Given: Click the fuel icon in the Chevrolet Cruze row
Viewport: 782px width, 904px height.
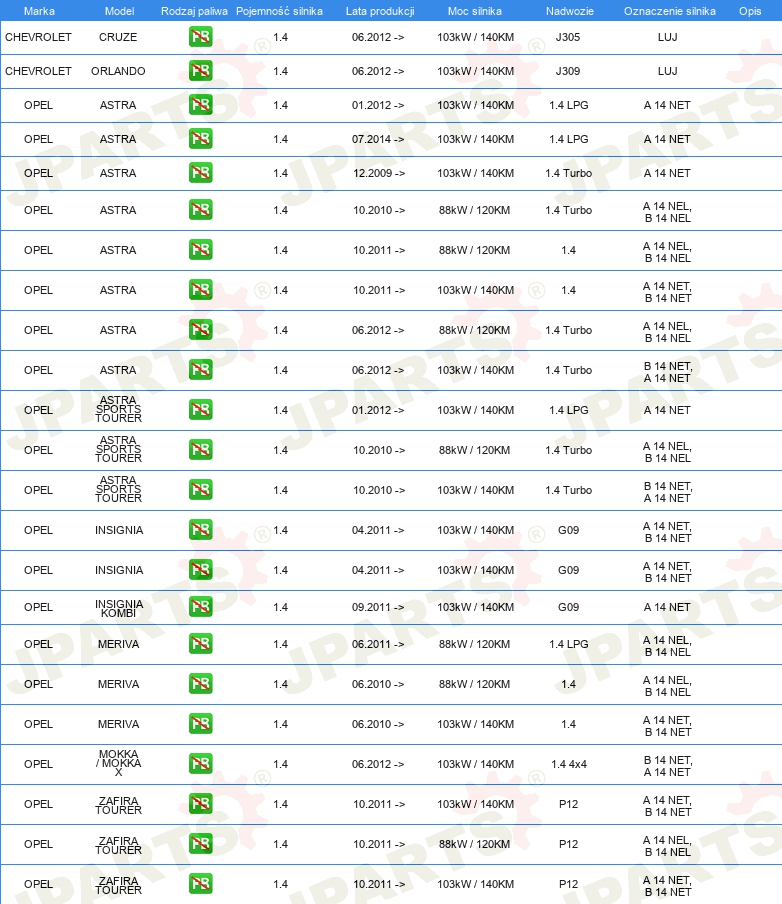Looking at the screenshot, I should [x=201, y=37].
